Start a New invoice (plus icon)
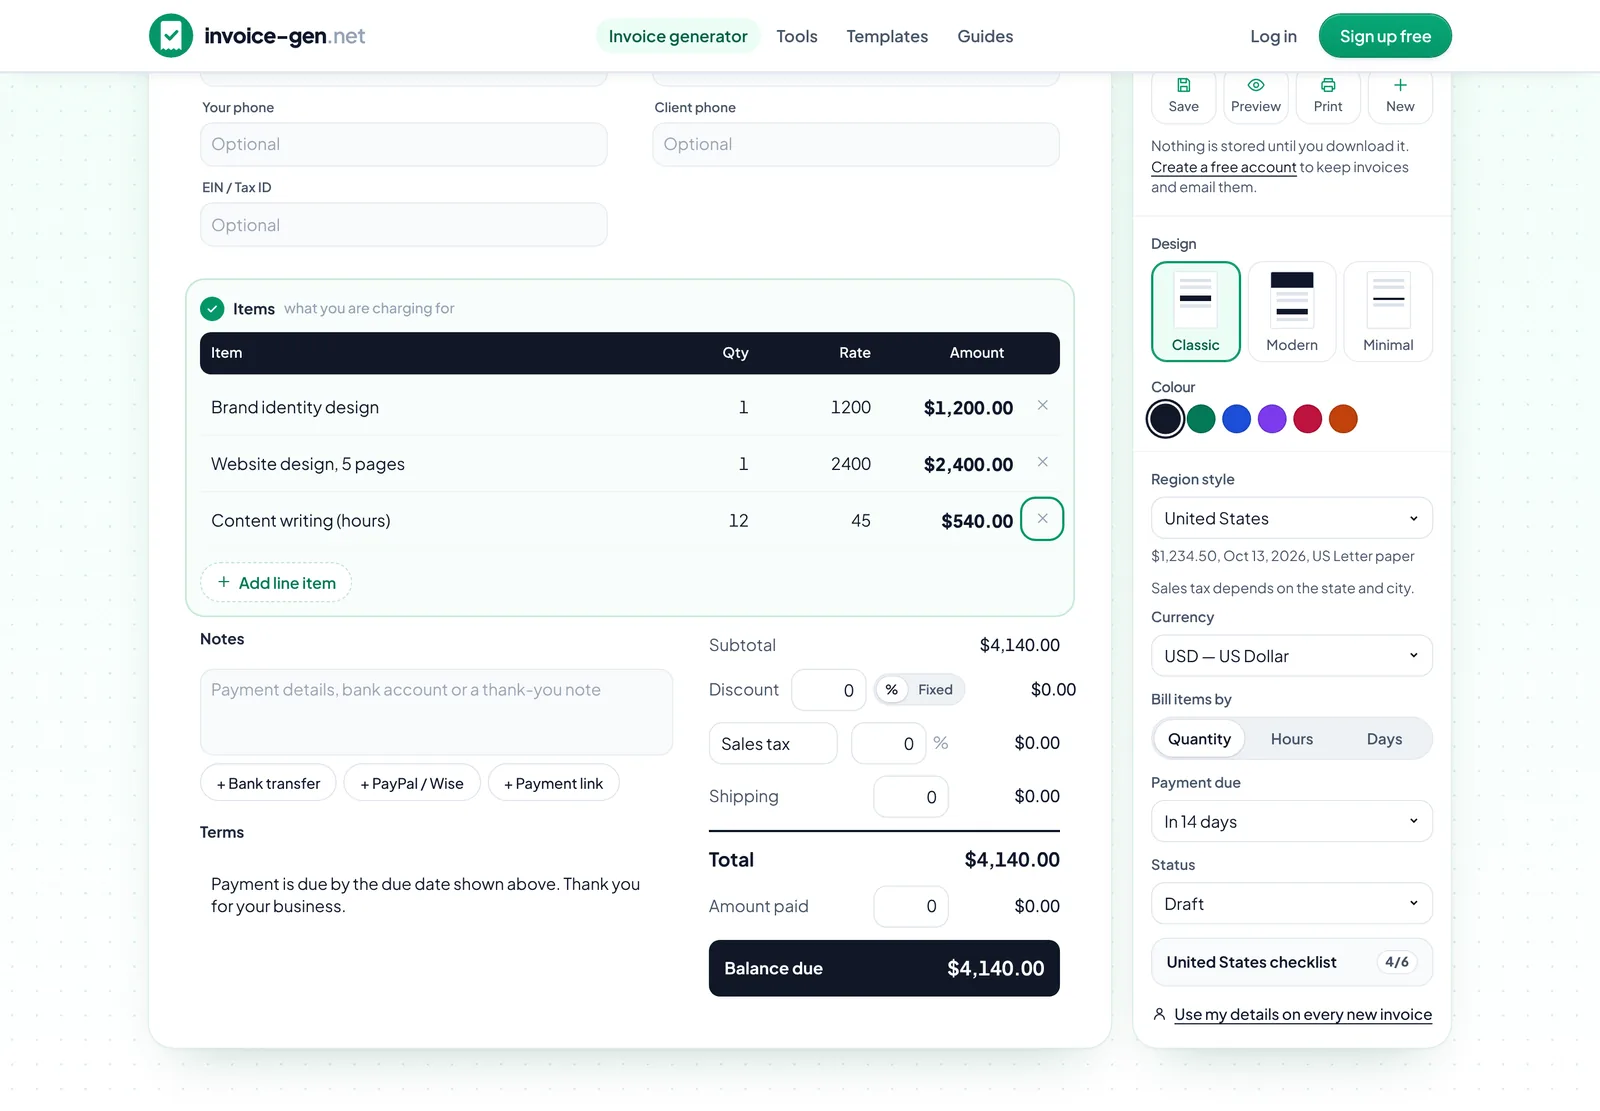 tap(1400, 95)
